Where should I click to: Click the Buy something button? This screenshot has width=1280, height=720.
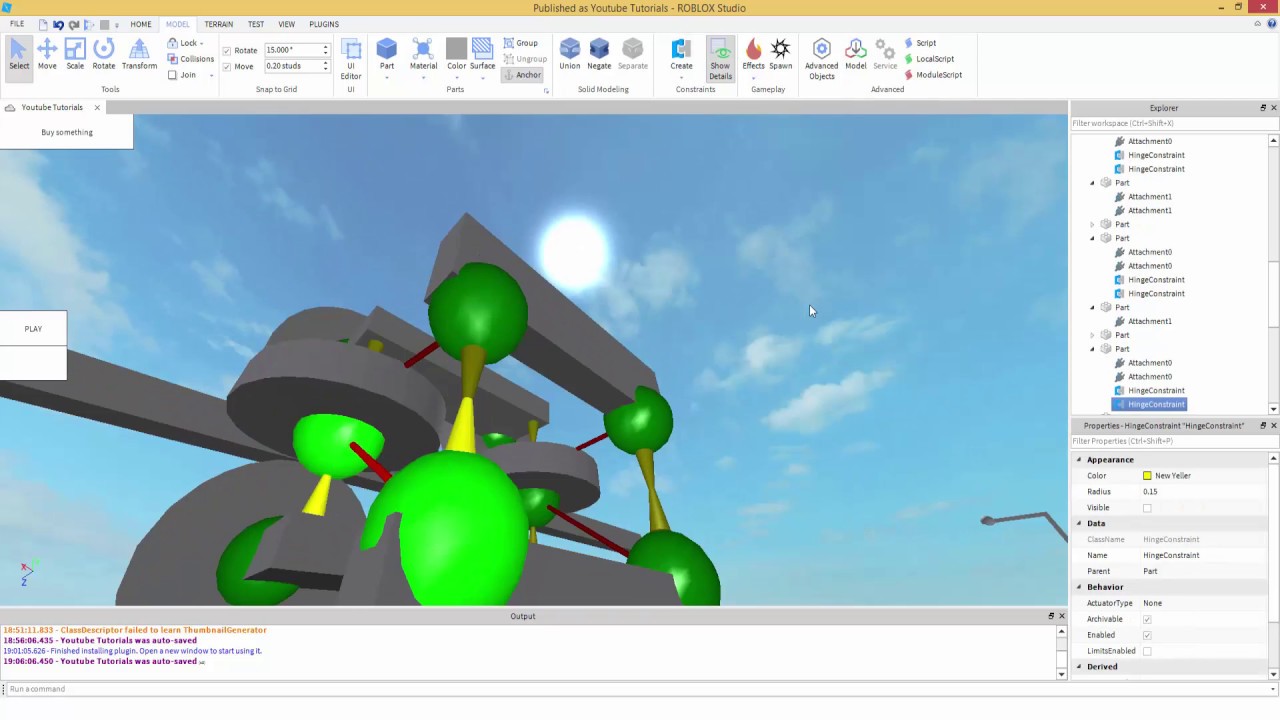(66, 132)
